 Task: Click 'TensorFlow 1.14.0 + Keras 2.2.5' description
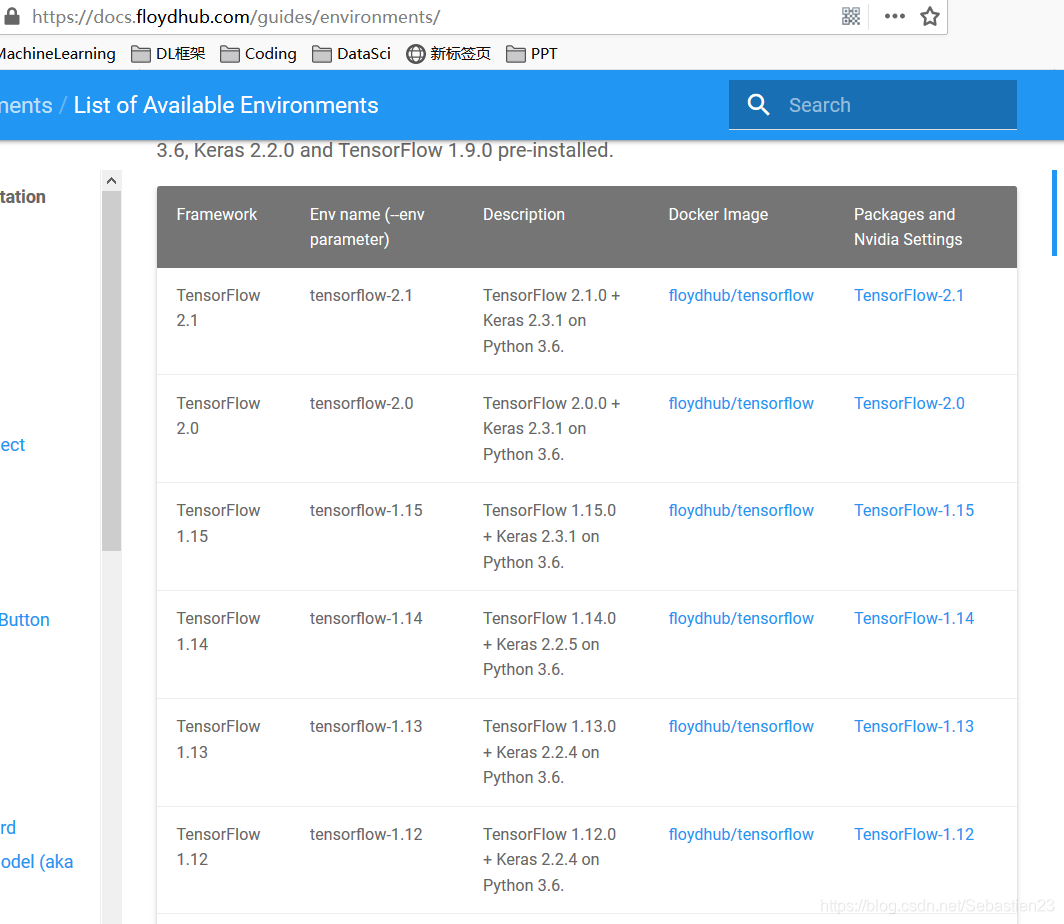(550, 644)
